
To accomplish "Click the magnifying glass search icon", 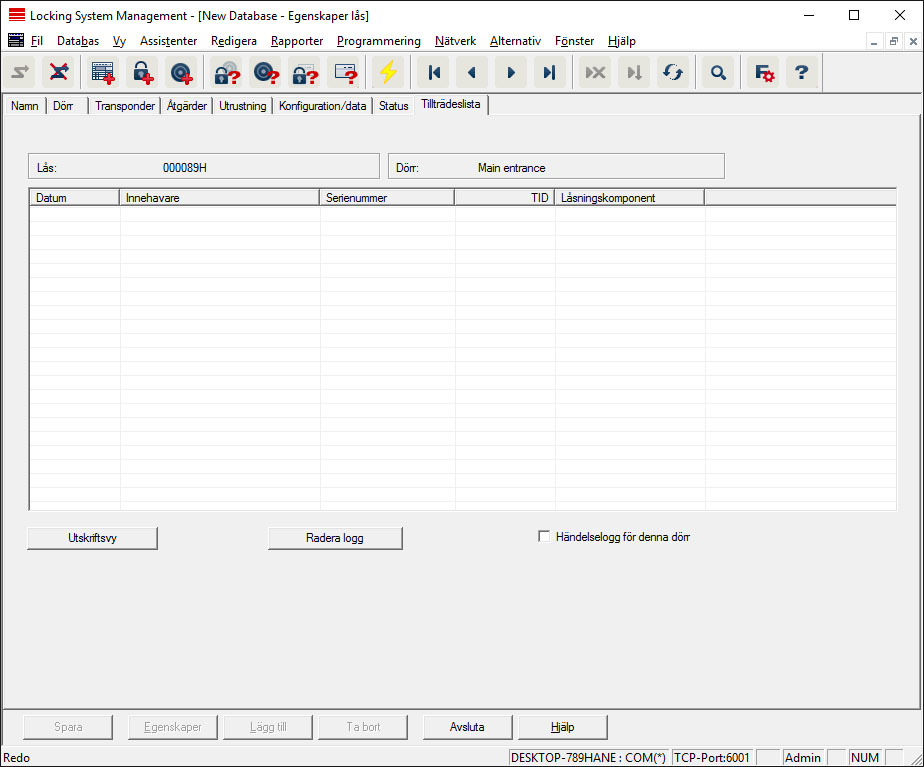I will click(x=717, y=73).
